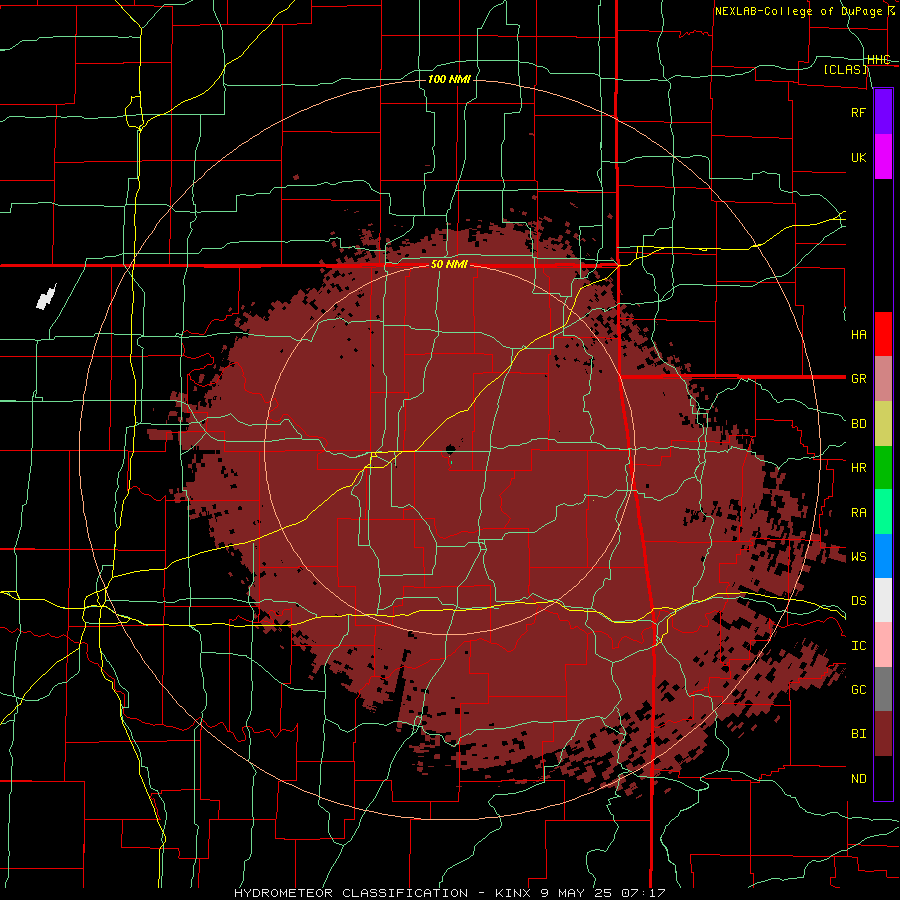Select the GR pink legend swatch
This screenshot has width=900, height=900.
click(x=883, y=378)
